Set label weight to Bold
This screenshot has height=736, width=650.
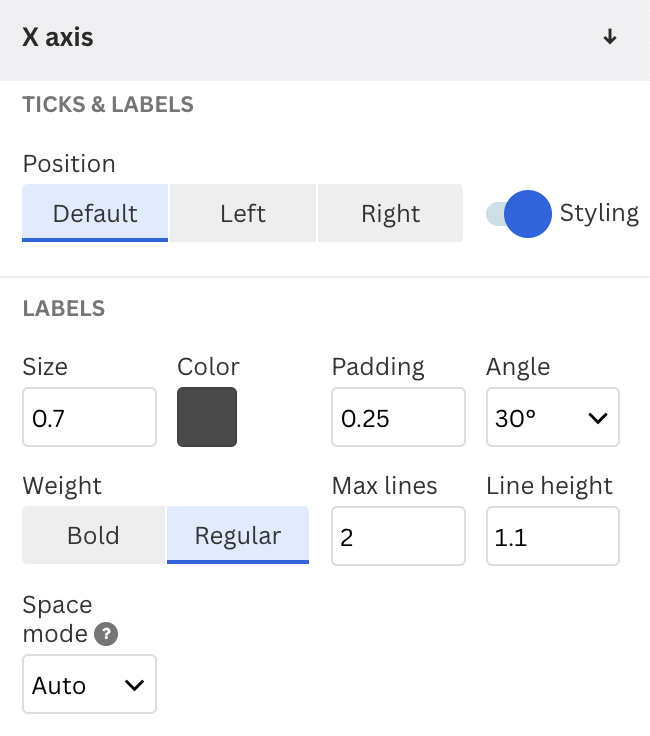coord(93,535)
